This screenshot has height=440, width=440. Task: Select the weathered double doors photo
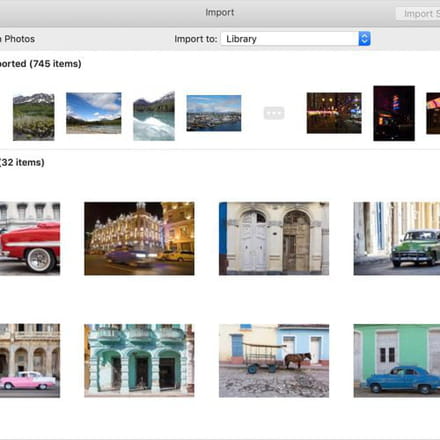[274, 239]
